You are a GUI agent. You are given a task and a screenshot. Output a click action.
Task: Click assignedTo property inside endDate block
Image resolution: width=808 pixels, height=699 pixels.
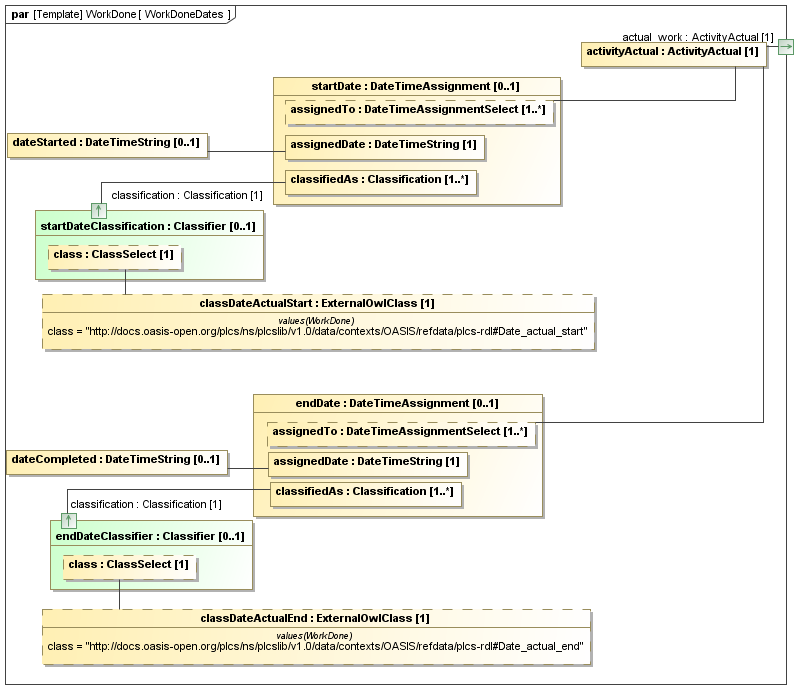[x=400, y=431]
